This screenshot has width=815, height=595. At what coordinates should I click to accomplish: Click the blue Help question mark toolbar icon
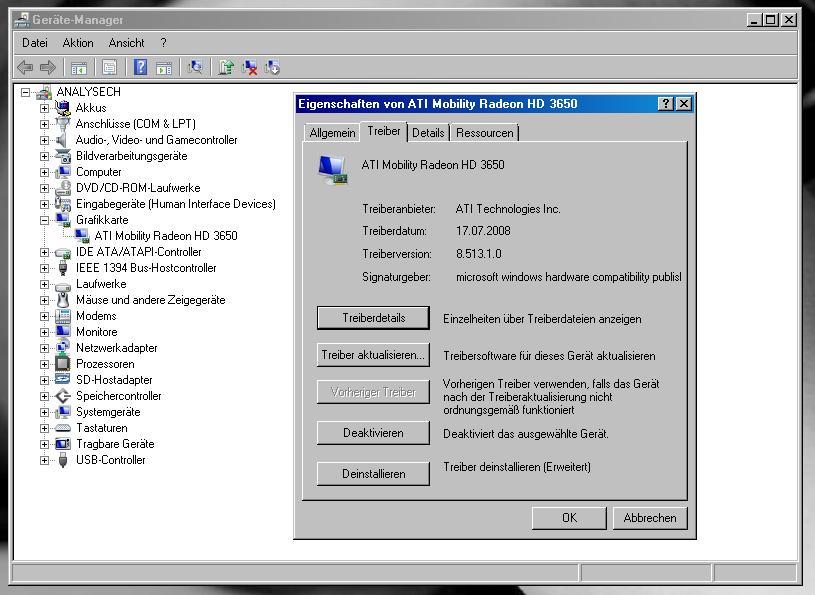tap(140, 67)
